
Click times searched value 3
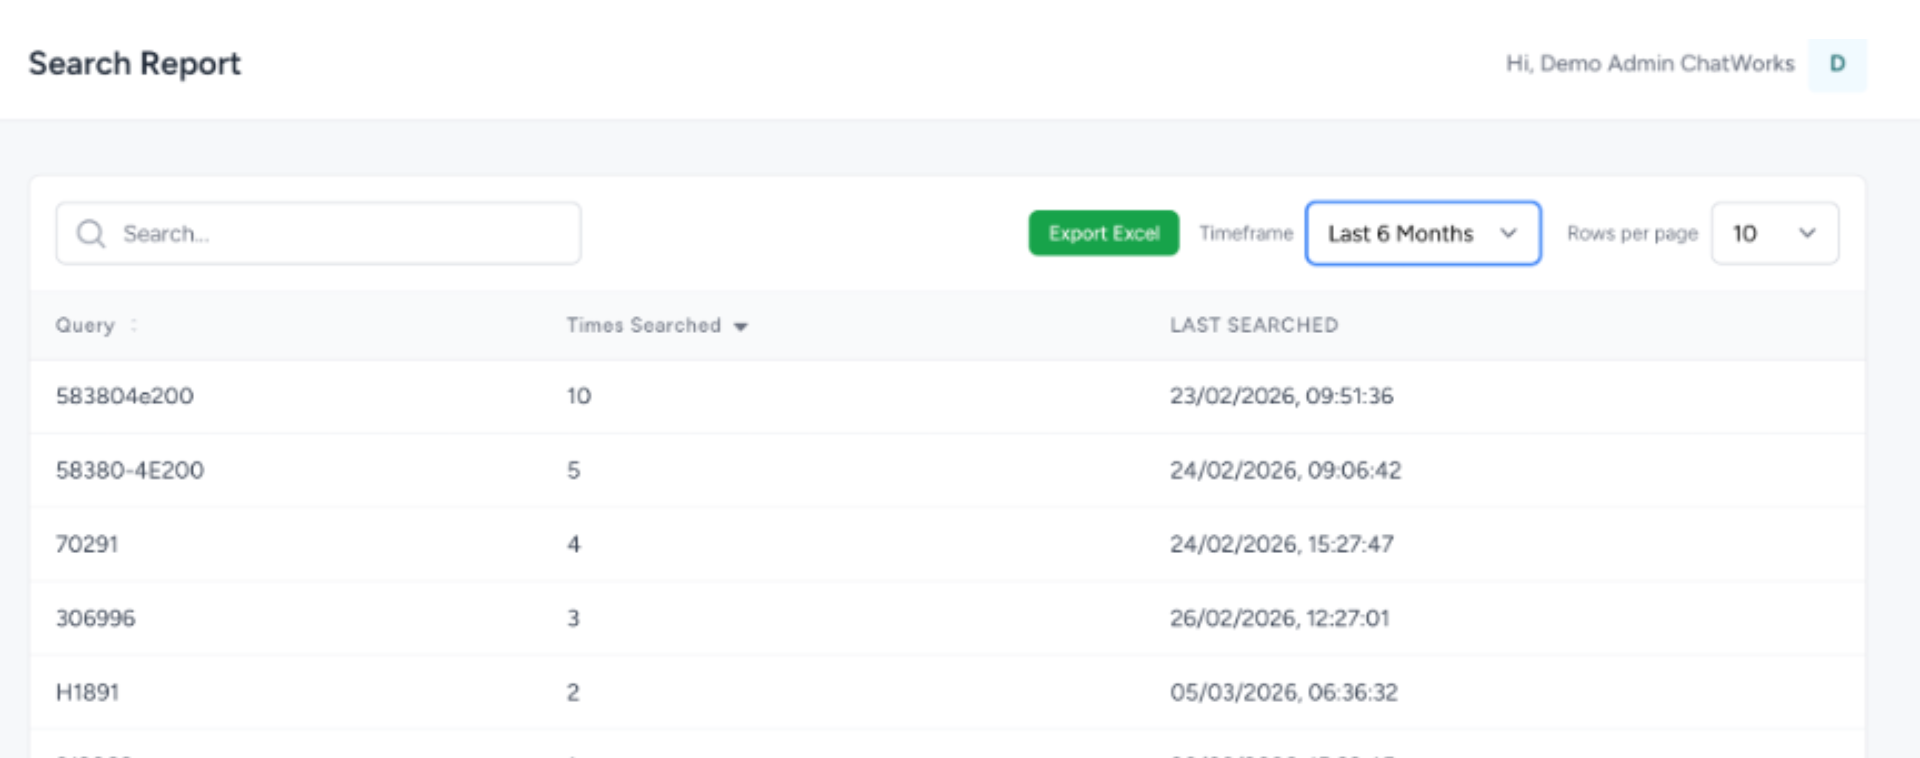[x=574, y=618]
